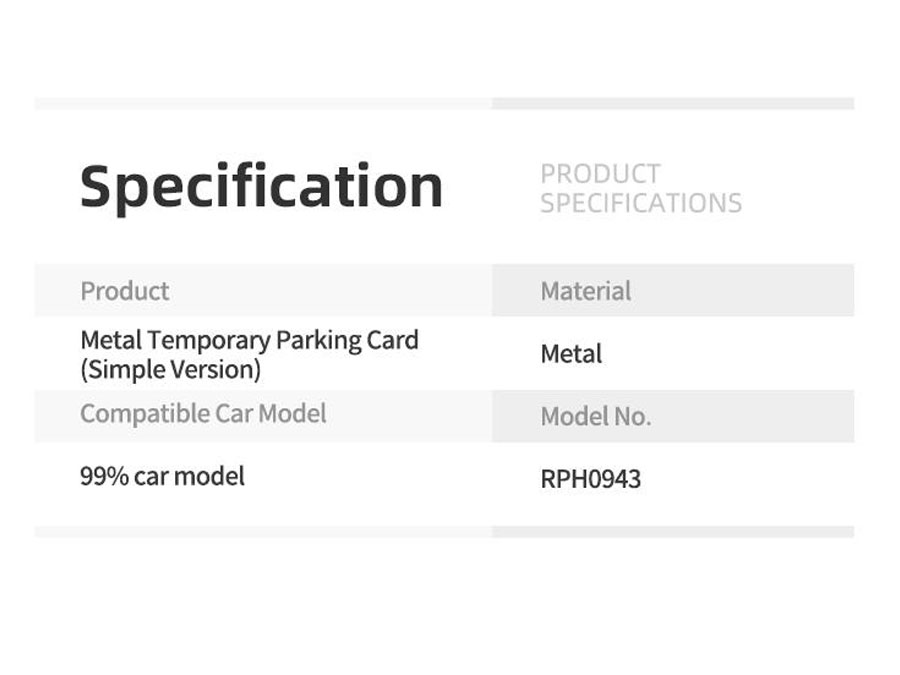Select the Compatible Car Model header
Viewport: 900px width, 675px height.
coord(263,416)
